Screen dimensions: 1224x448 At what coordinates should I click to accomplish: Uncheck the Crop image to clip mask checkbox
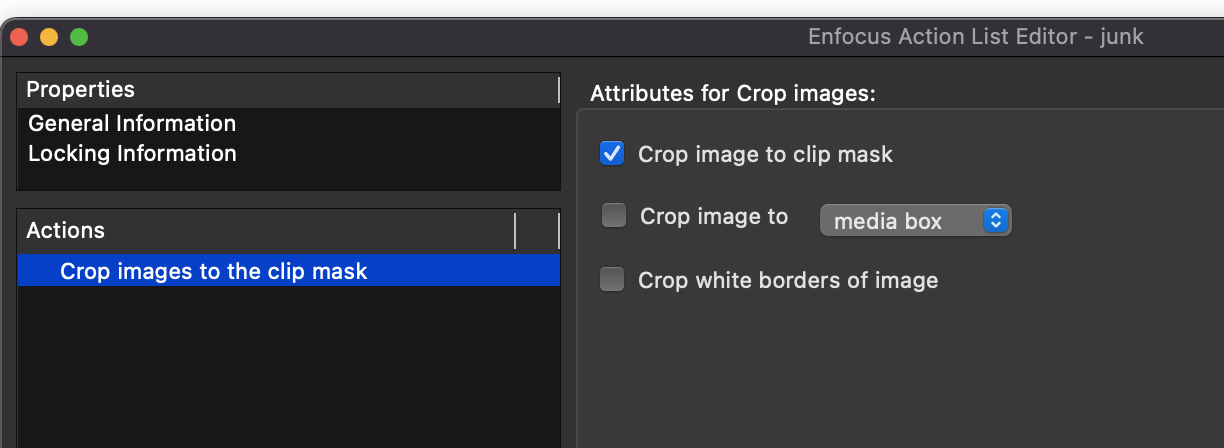pos(612,154)
